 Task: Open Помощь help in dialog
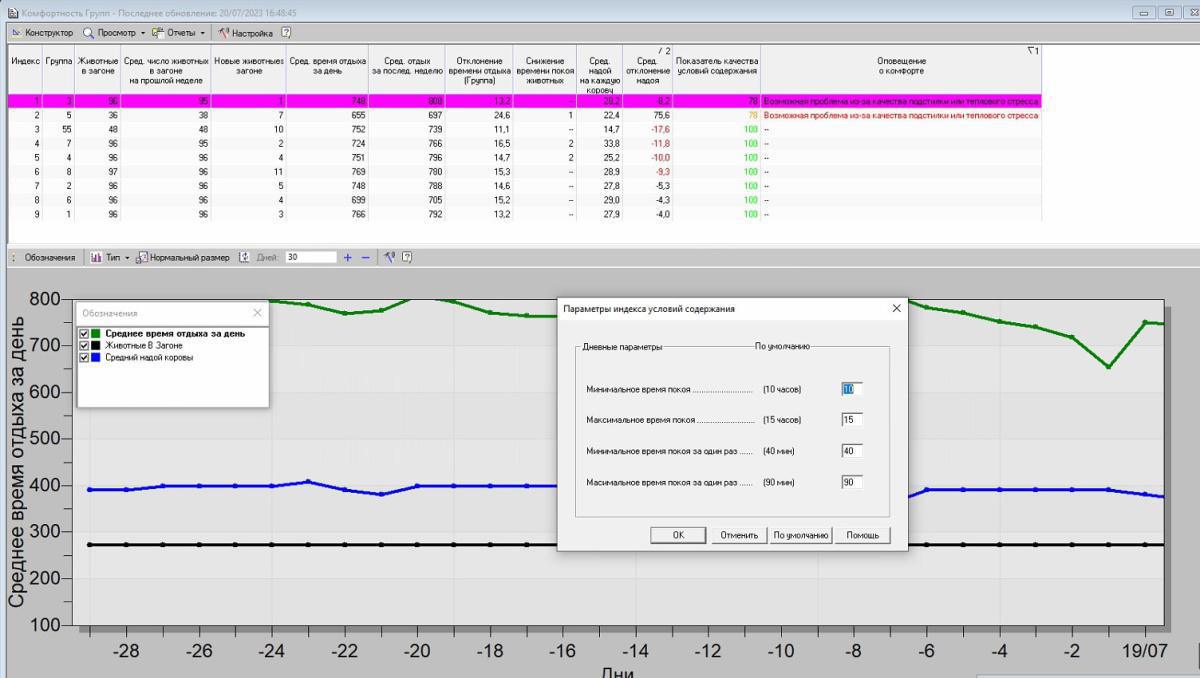862,535
